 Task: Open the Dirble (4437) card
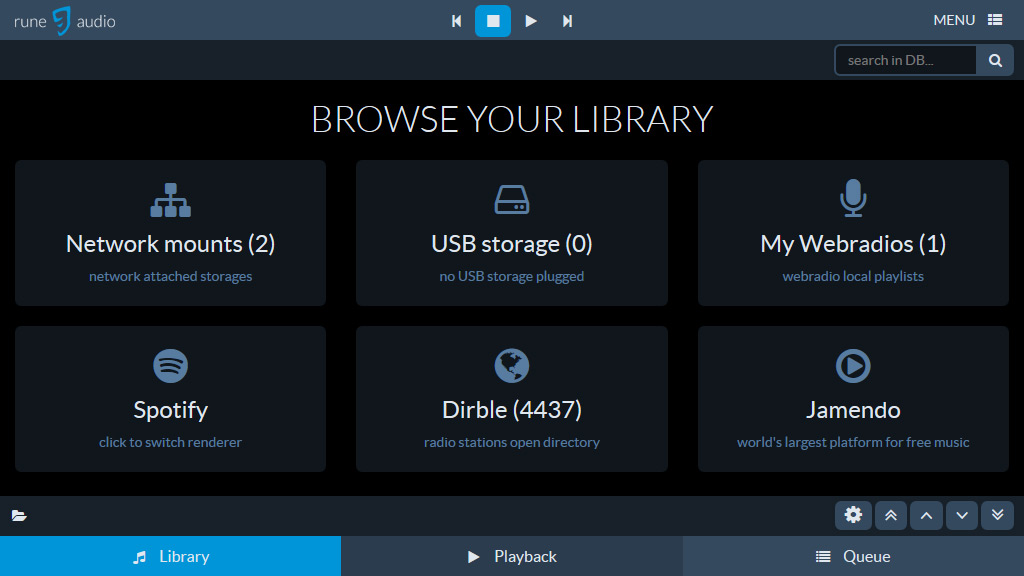coord(512,399)
